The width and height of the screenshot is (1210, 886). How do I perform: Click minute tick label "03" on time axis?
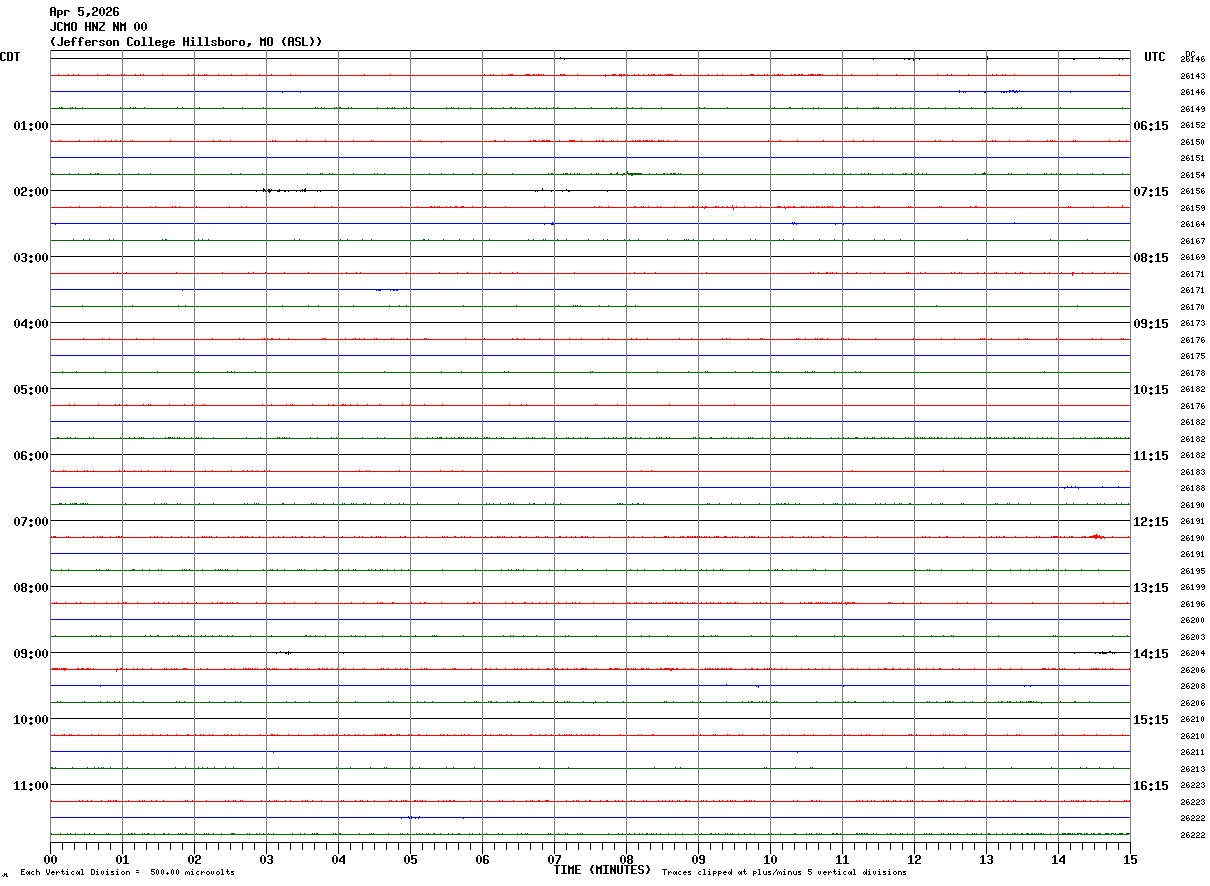(266, 859)
